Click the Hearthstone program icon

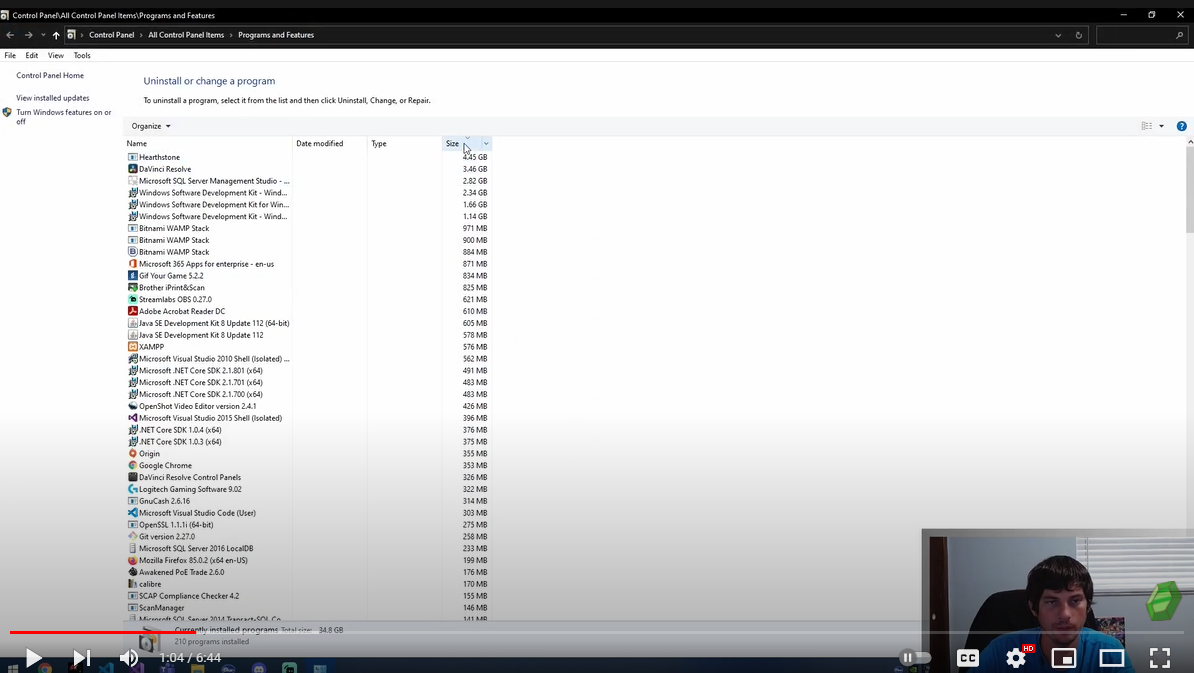click(x=132, y=157)
